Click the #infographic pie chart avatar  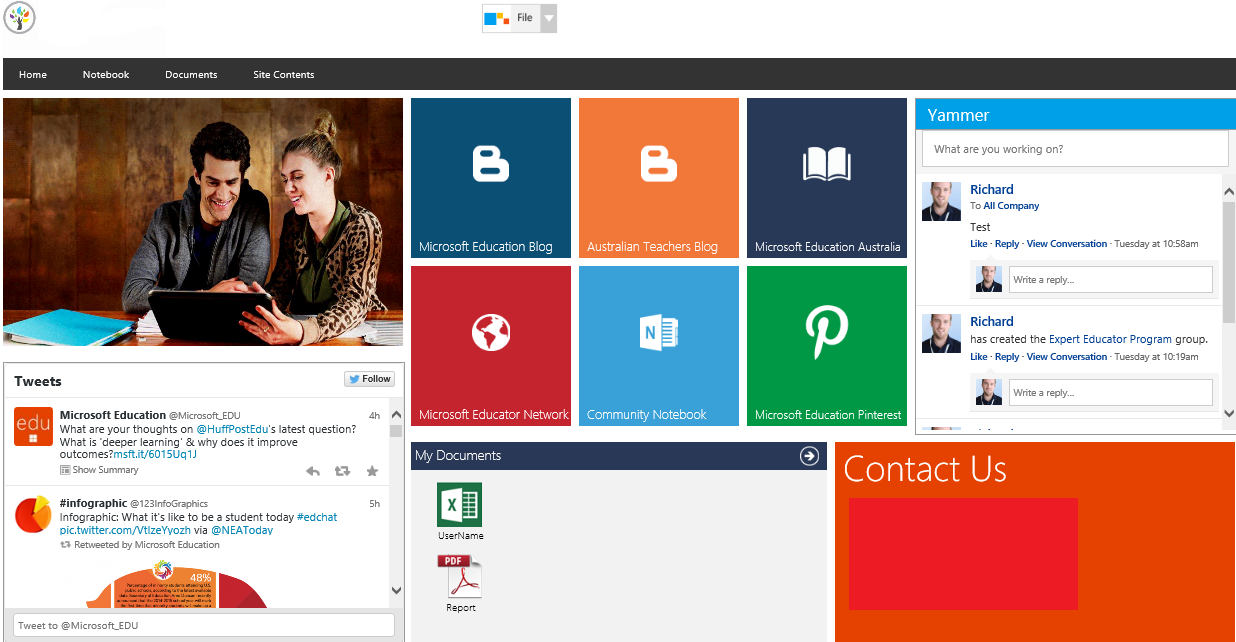click(33, 515)
